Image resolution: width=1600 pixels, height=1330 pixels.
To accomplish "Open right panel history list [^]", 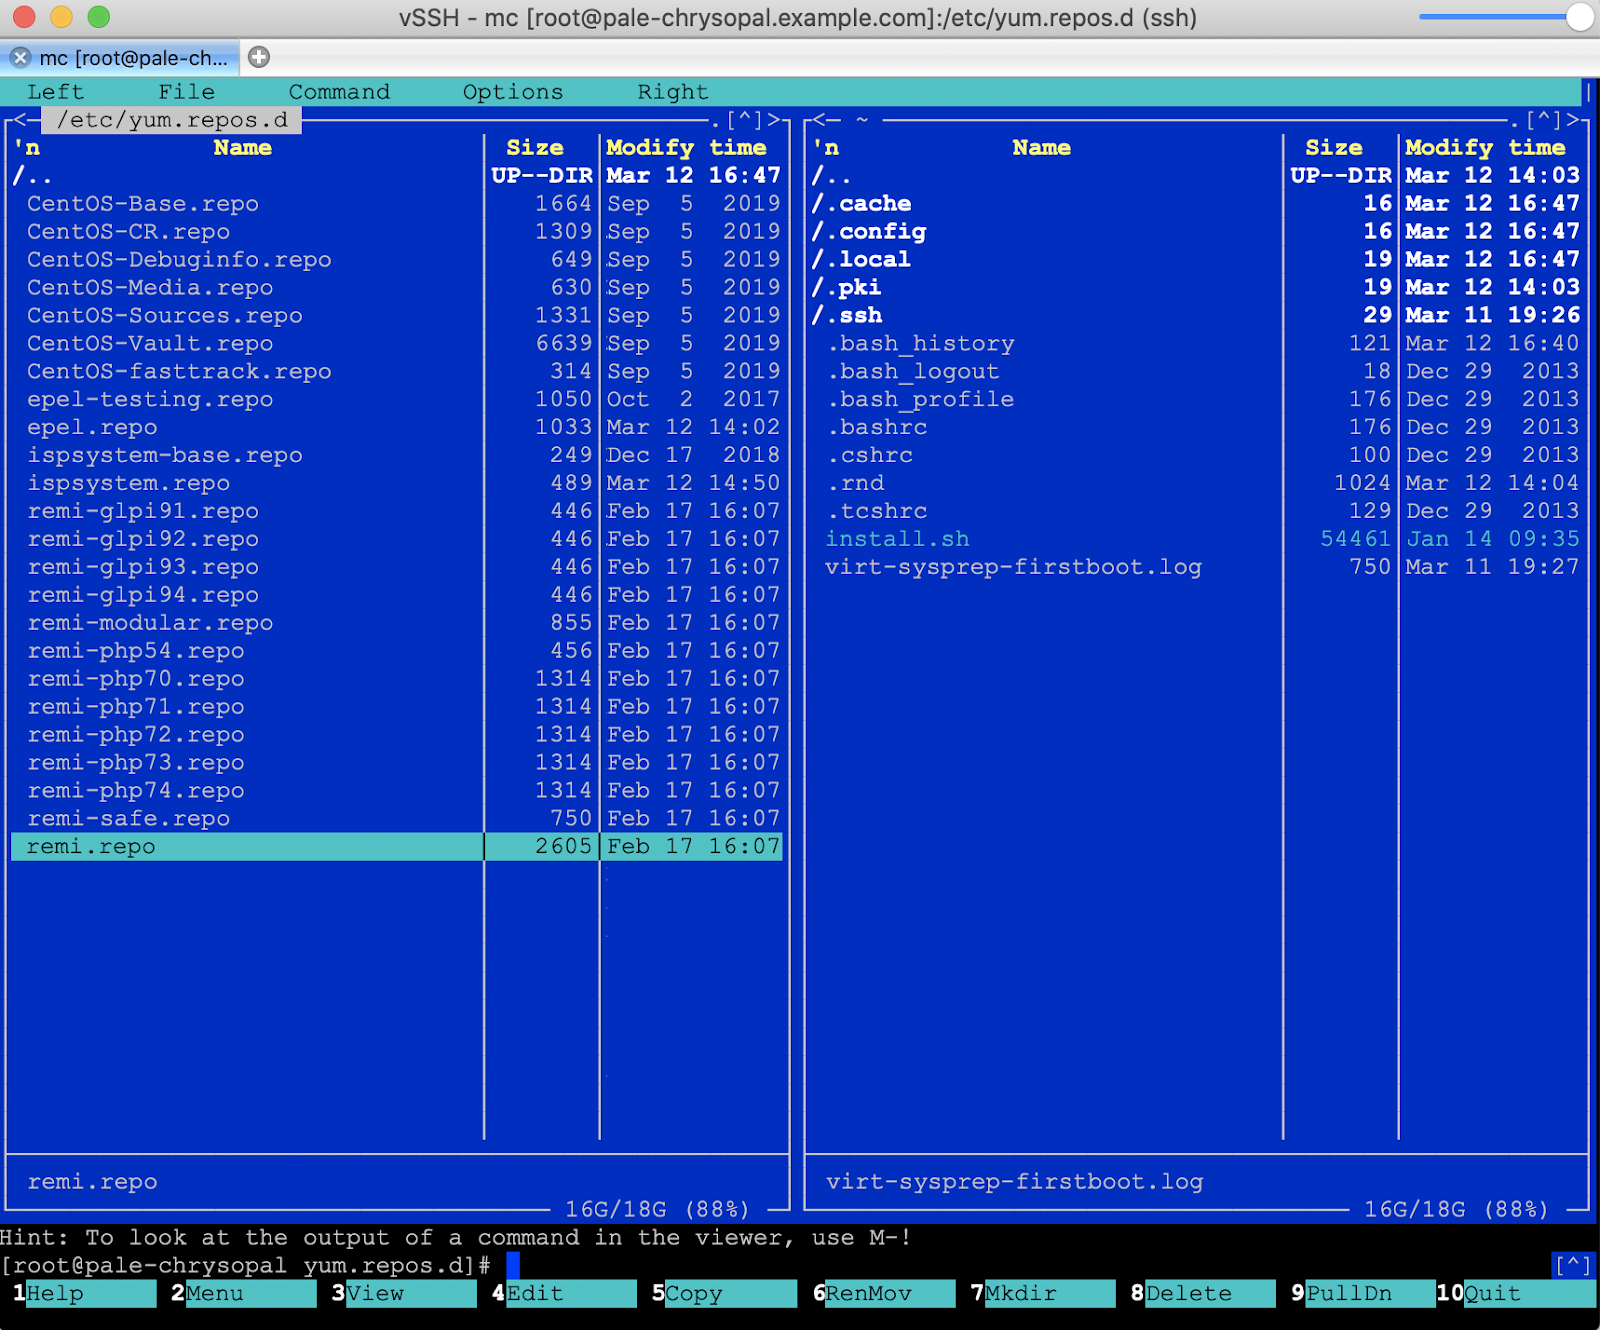I will pos(1544,120).
